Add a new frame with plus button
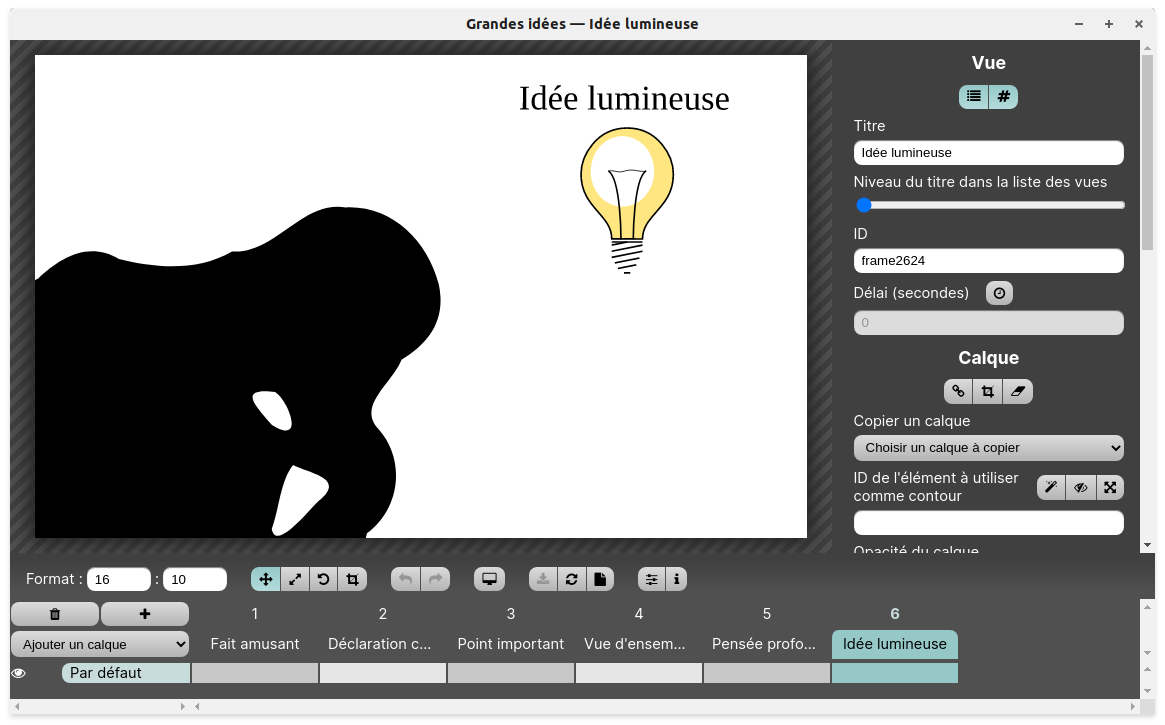The width and height of the screenshot is (1165, 725). [x=145, y=614]
